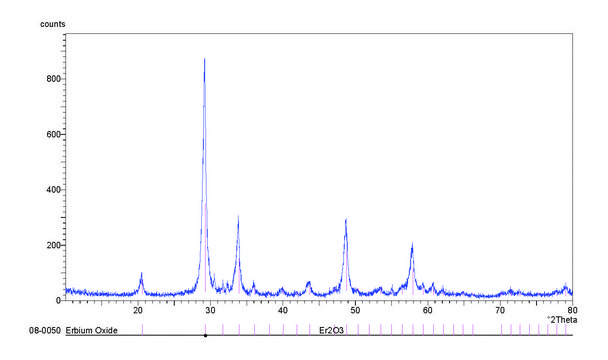Click the 400 tick label on y-axis
608x360 pixels.
(54, 190)
